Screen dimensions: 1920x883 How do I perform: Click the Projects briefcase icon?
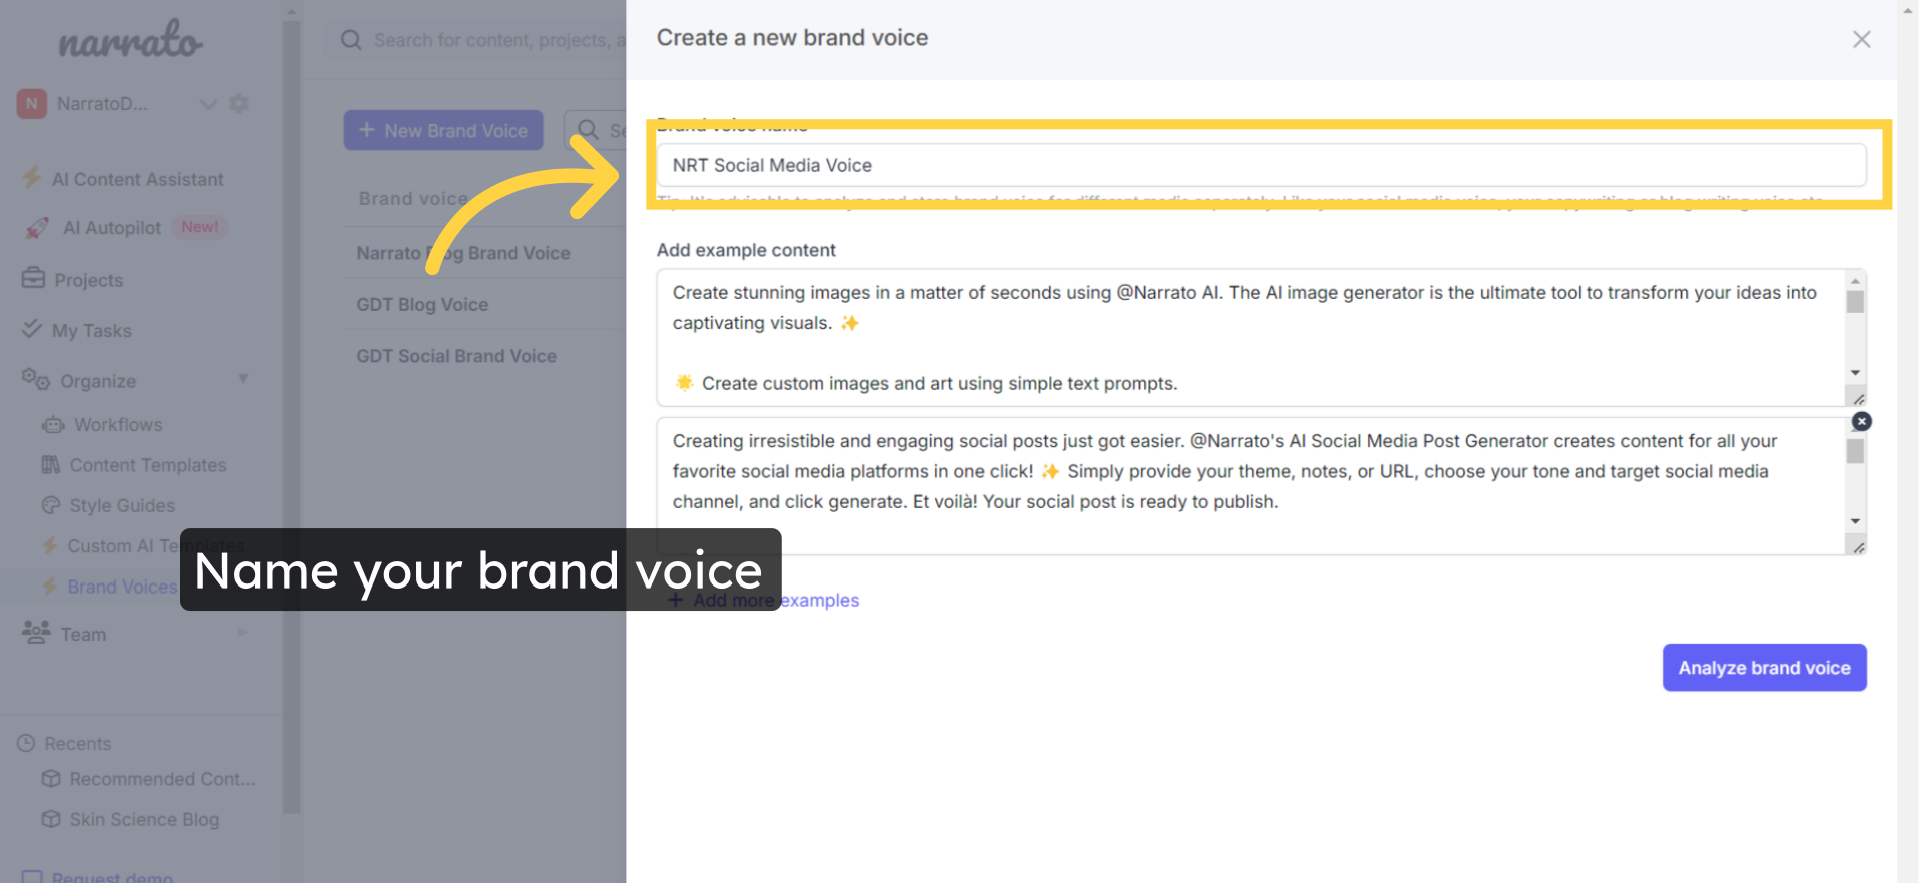click(33, 278)
